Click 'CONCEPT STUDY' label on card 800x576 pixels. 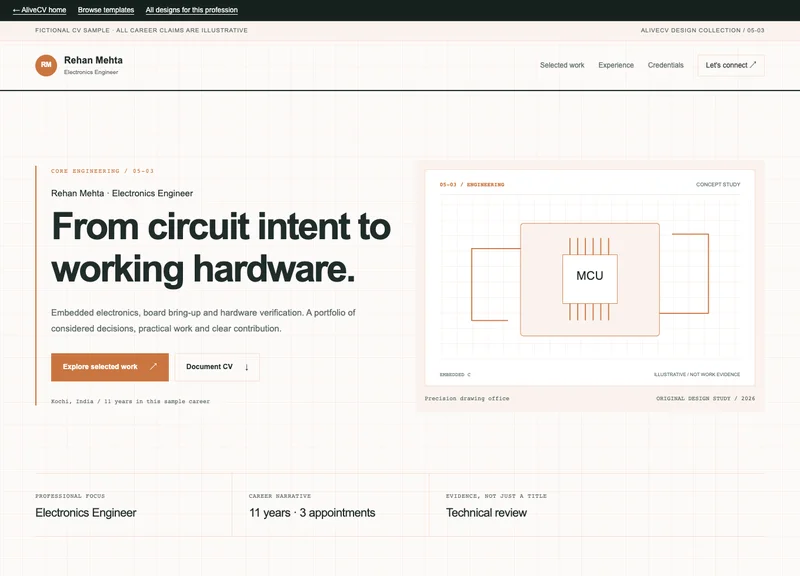click(718, 185)
